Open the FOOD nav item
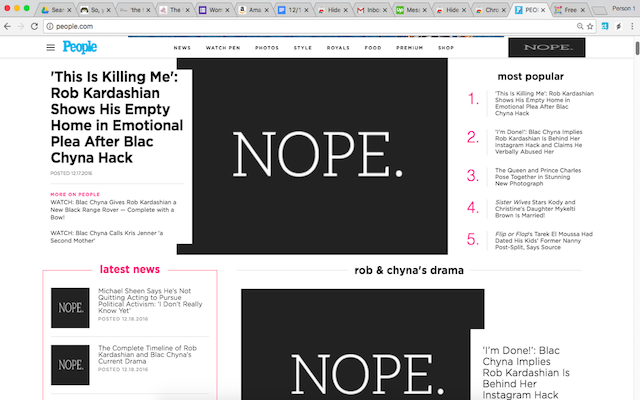Screen dimensions: 640x400 (373, 48)
